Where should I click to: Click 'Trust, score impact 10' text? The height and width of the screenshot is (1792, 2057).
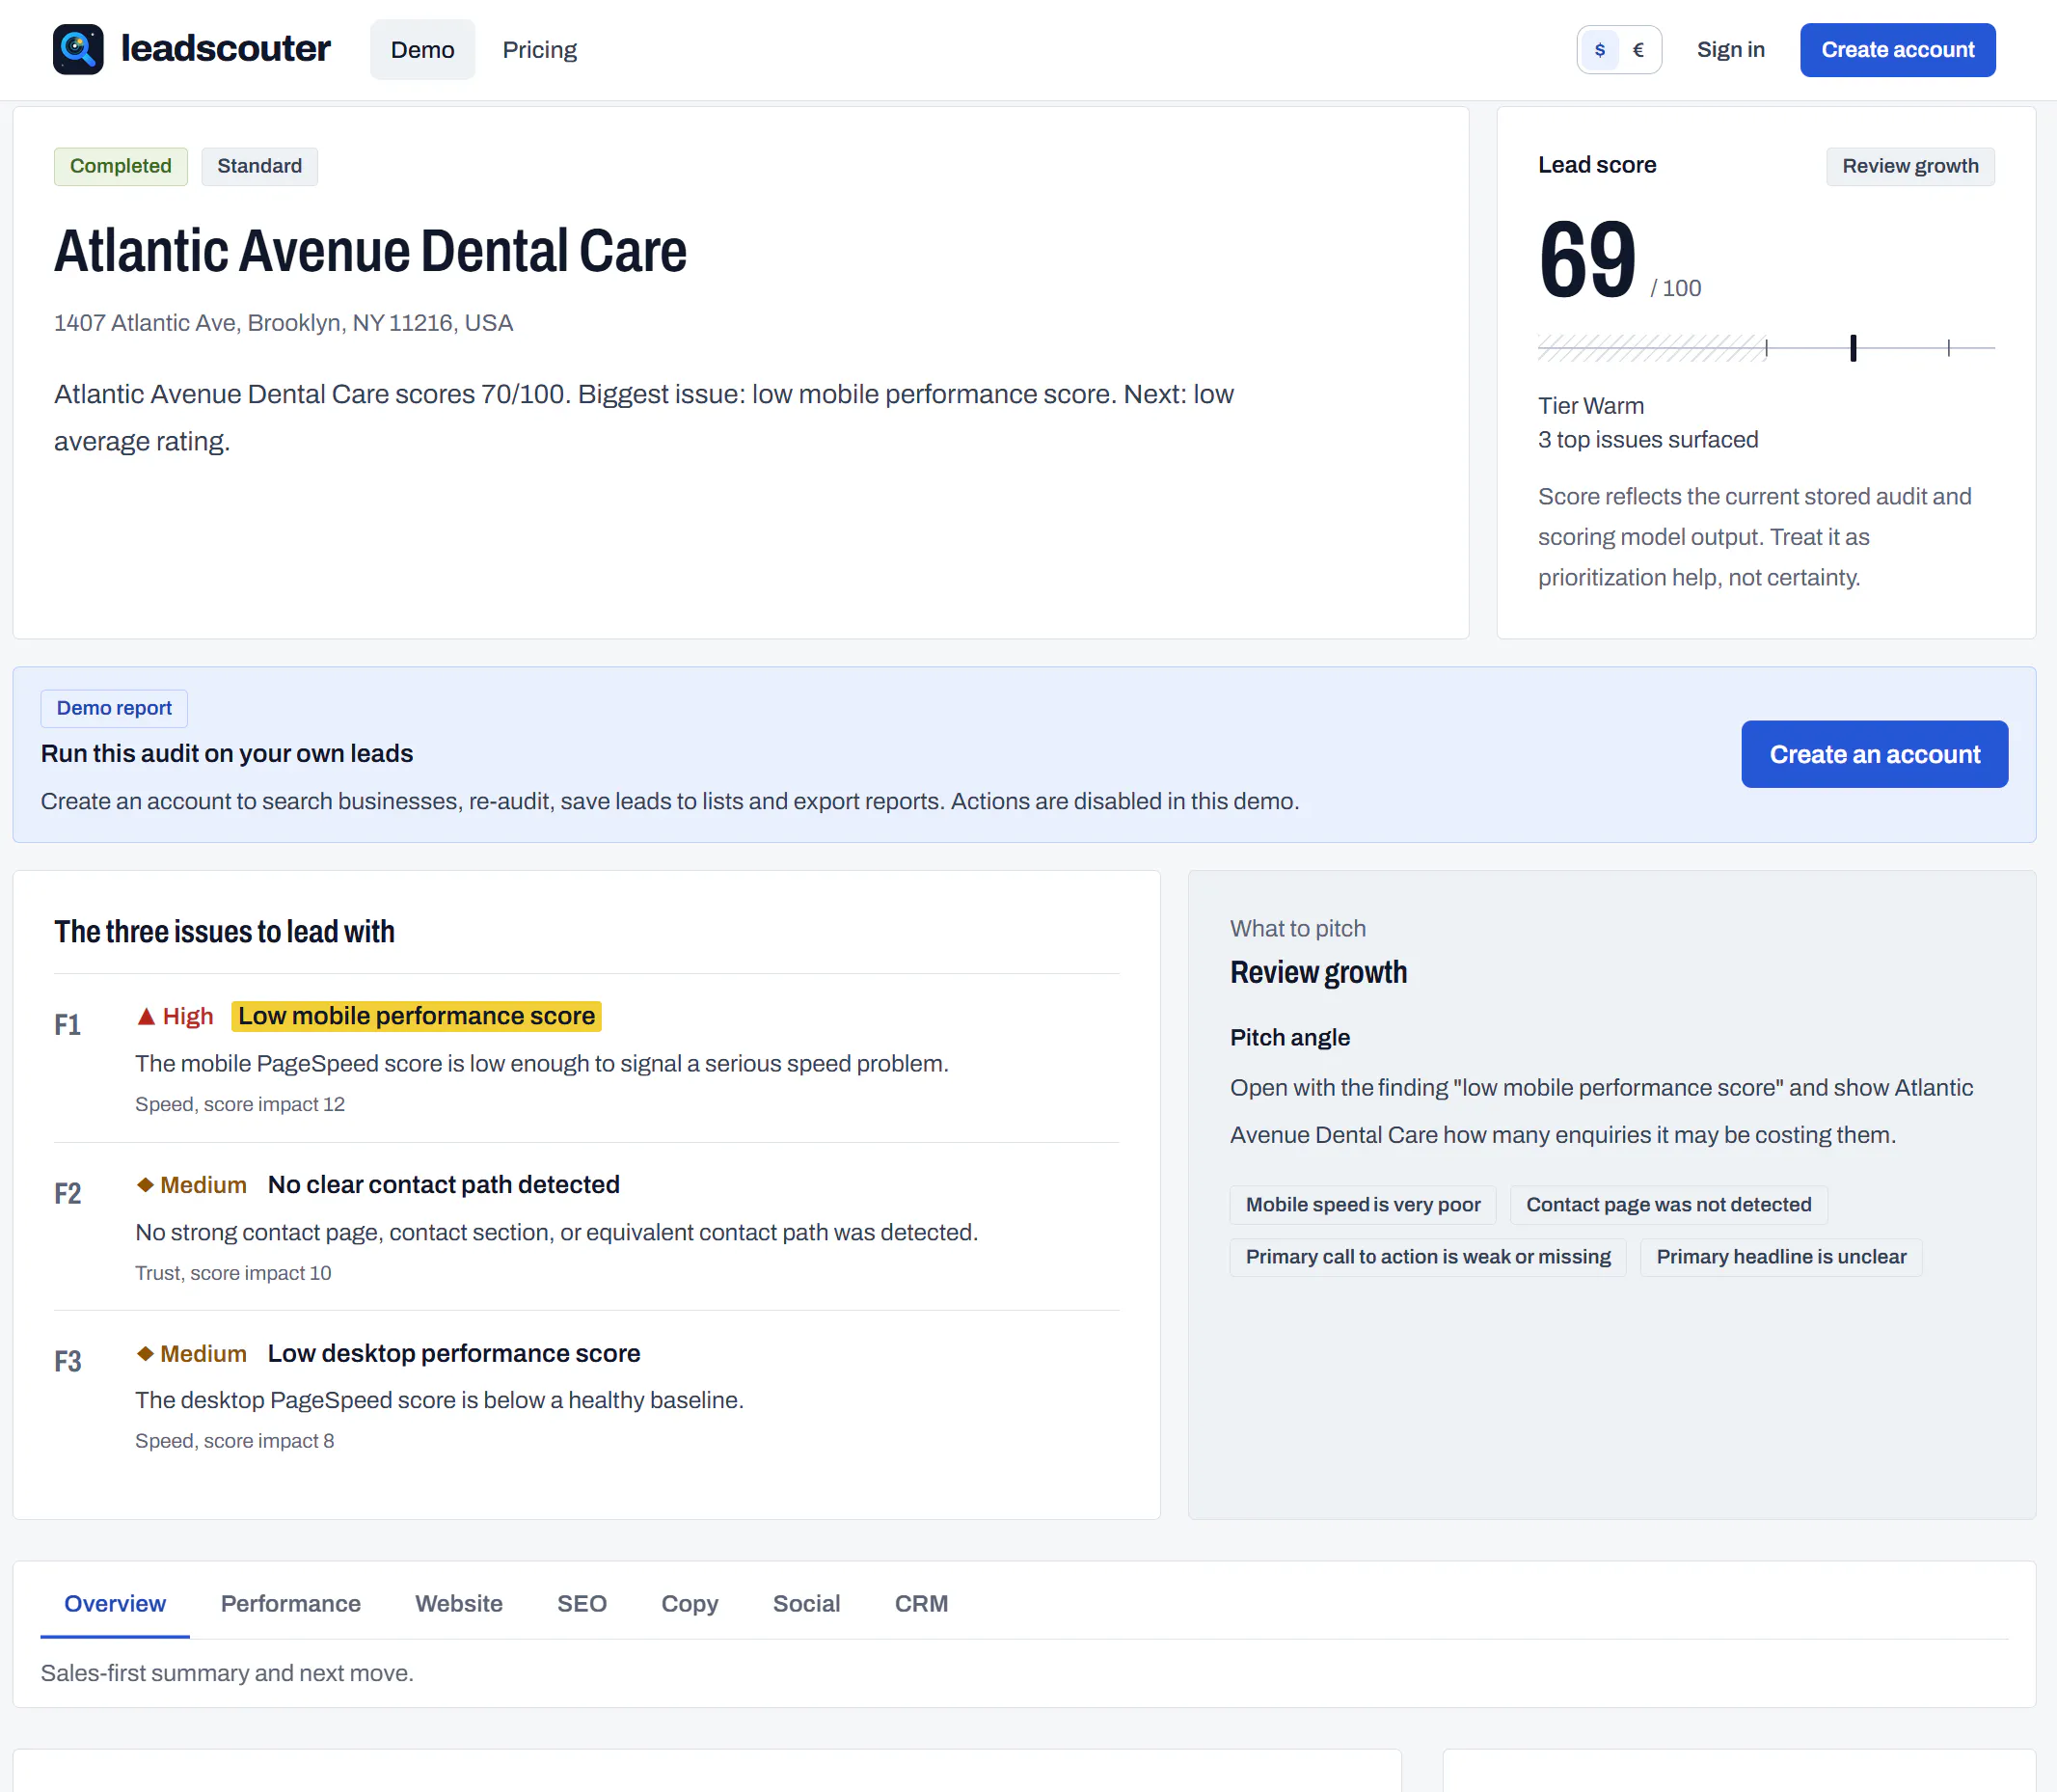click(233, 1273)
